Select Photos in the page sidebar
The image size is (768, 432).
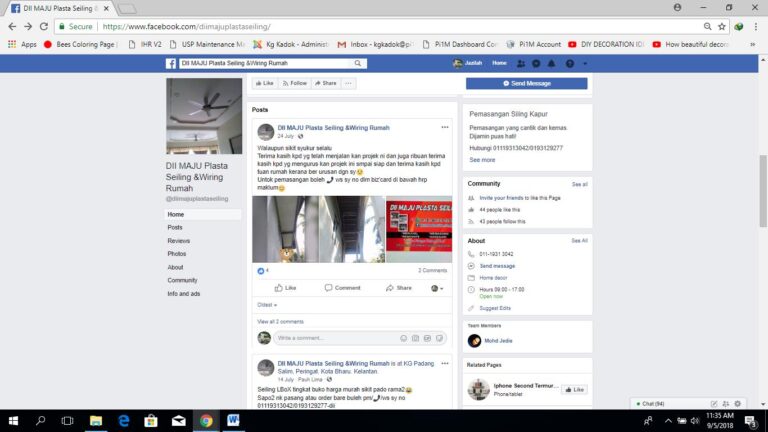pos(176,254)
